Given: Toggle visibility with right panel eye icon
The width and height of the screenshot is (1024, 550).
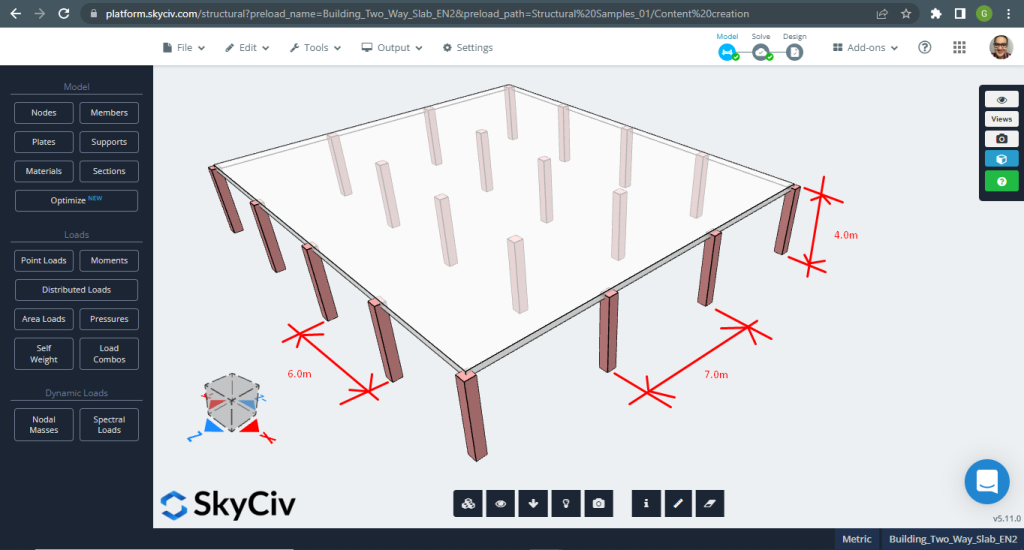Looking at the screenshot, I should coord(1001,99).
